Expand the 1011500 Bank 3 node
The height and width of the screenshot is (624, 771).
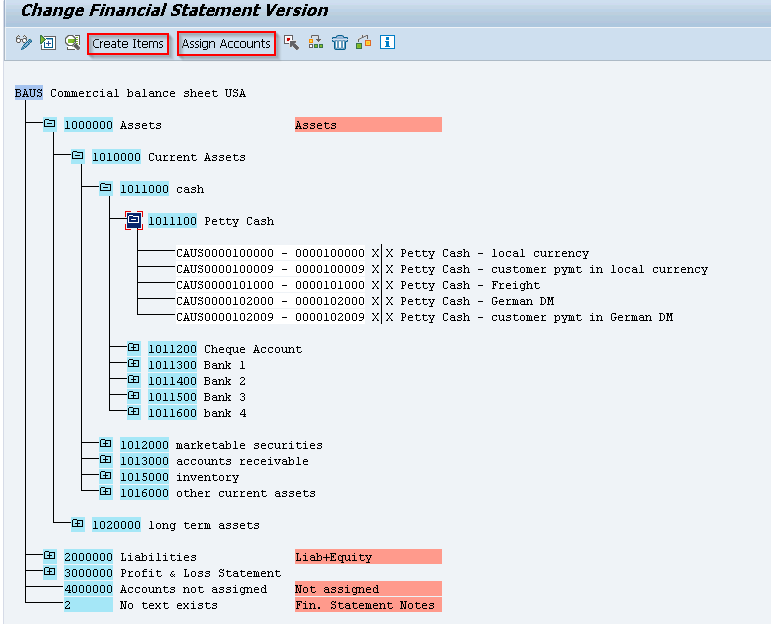pyautogui.click(x=134, y=395)
